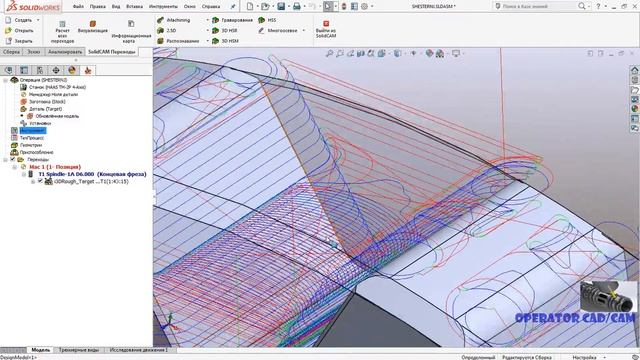Select Гравирование operation

pyautogui.click(x=233, y=20)
